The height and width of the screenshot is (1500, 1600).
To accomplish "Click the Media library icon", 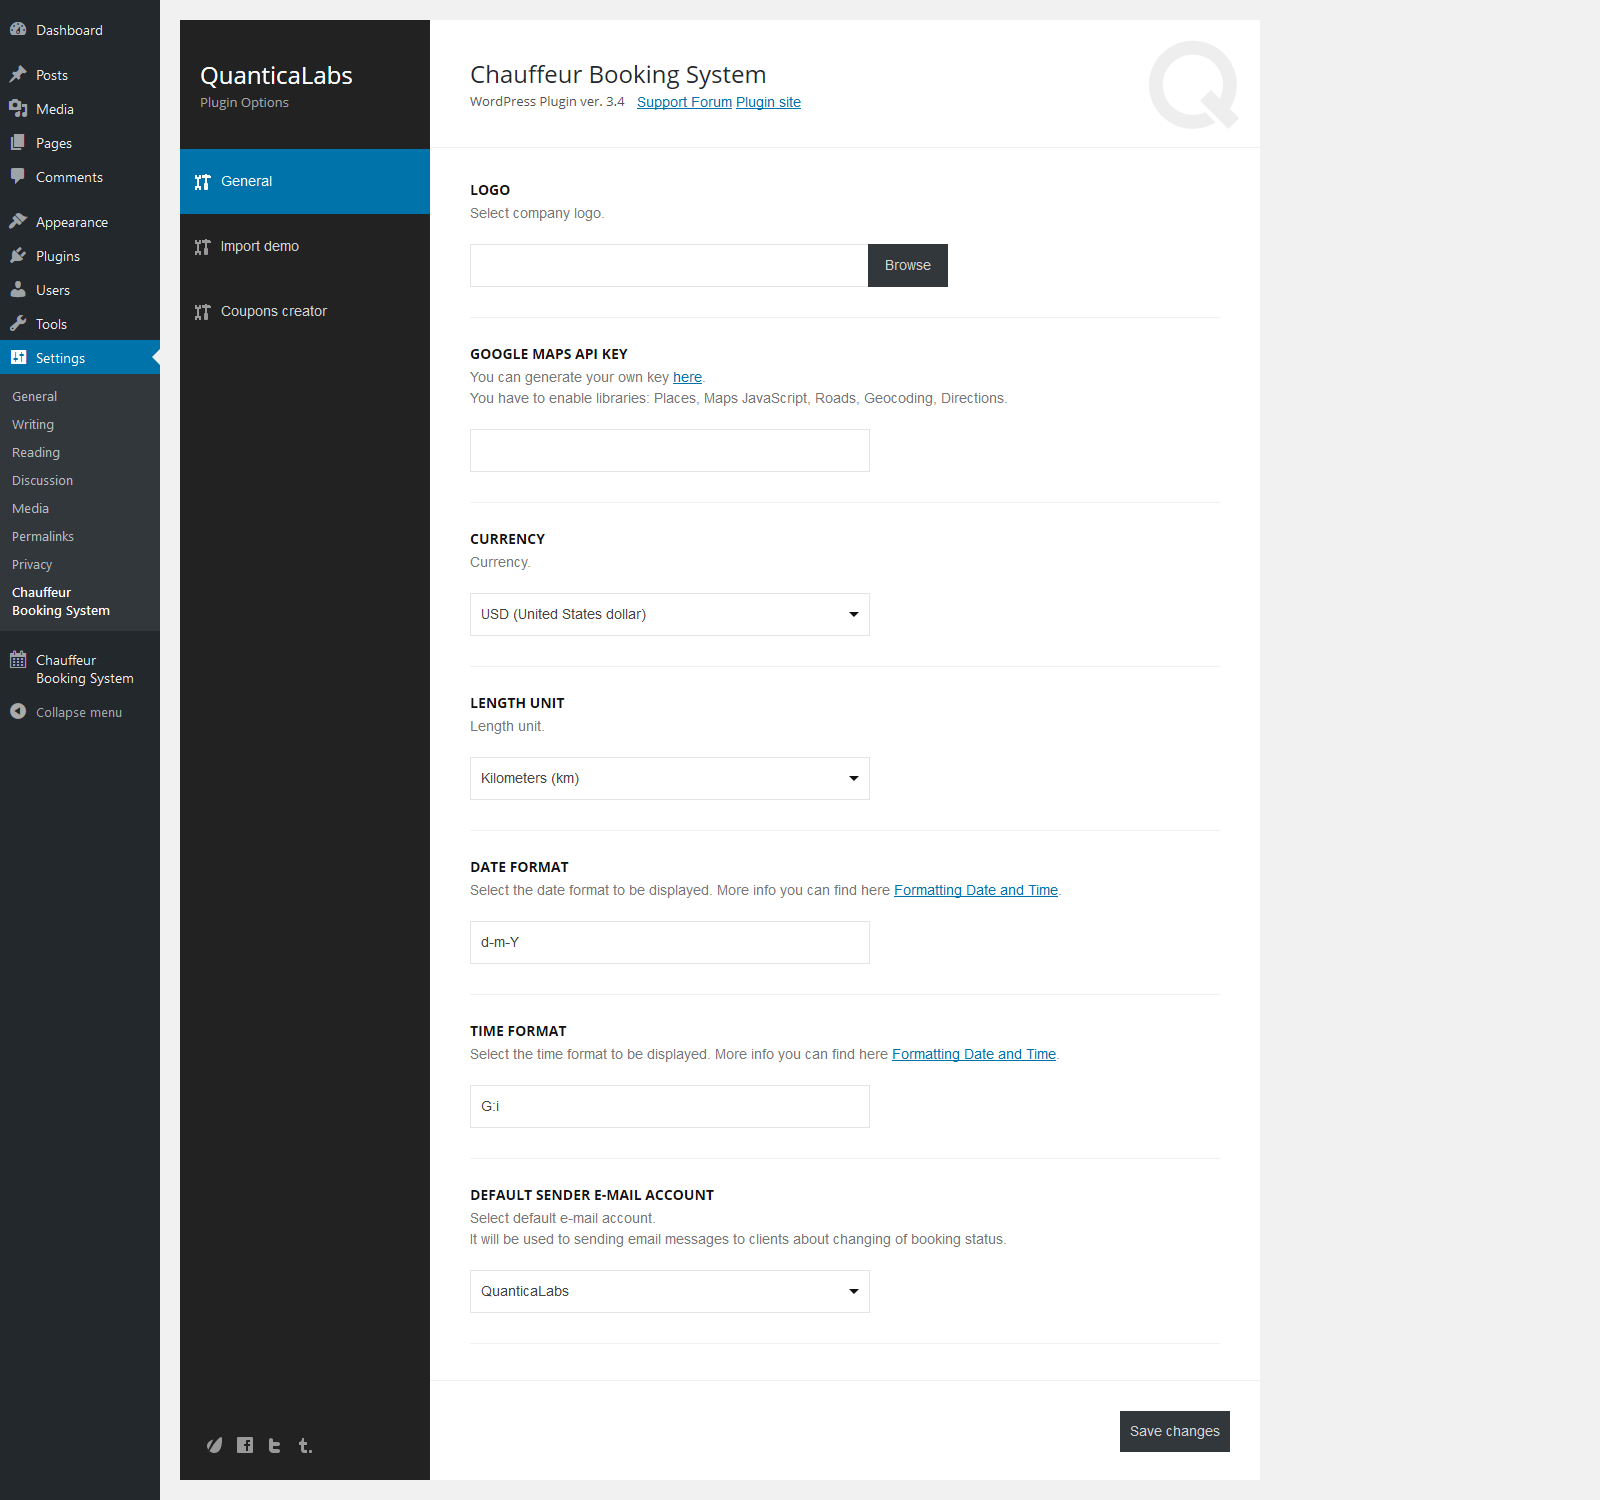I will [18, 108].
